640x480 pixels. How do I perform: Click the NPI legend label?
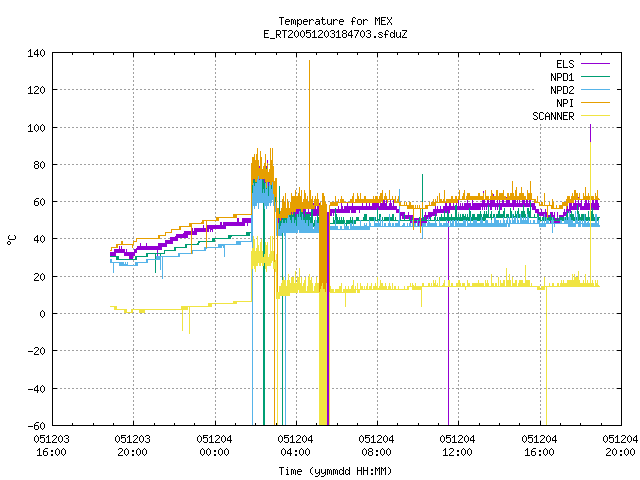(565, 103)
